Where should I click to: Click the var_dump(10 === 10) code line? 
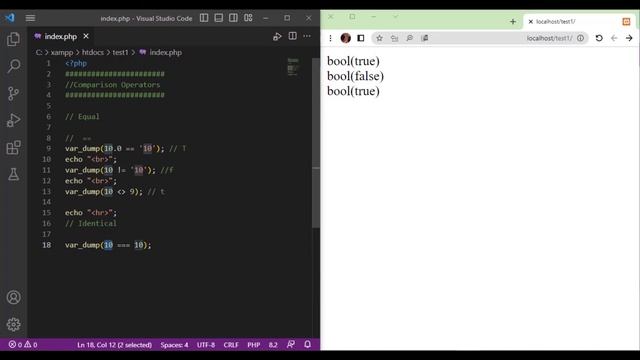[108, 245]
